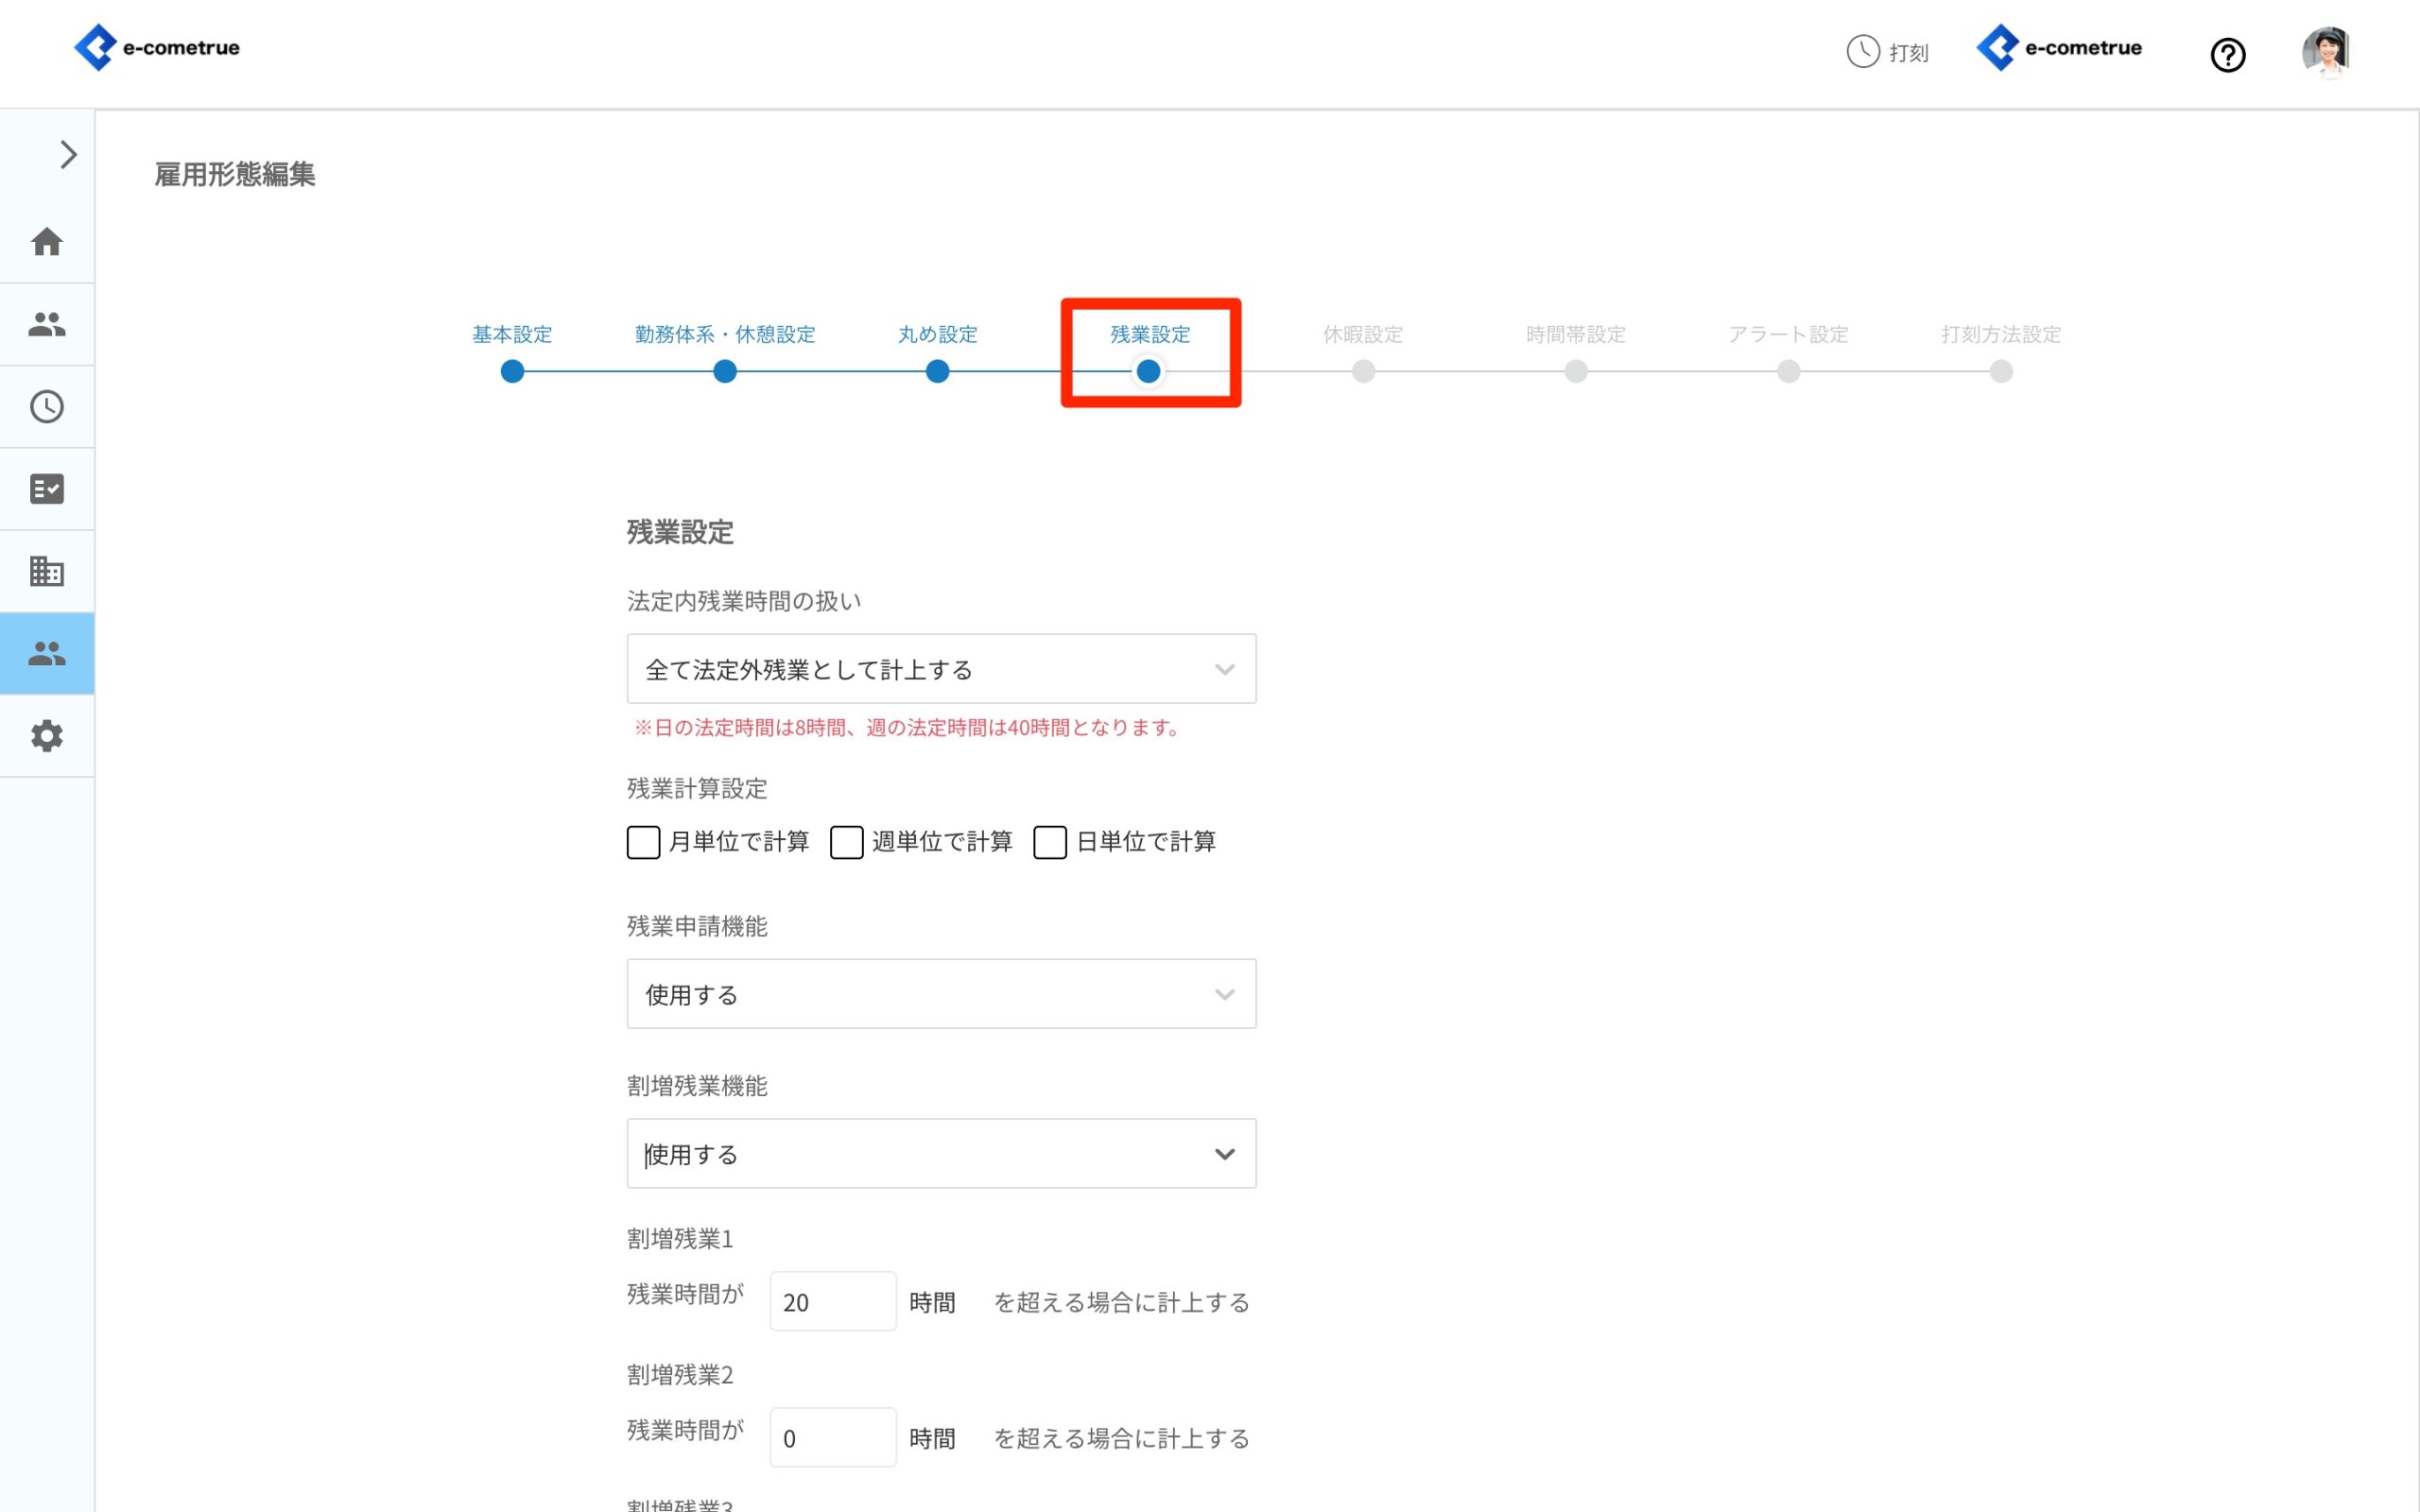Open the 割増残業機能 dropdown

point(940,1154)
